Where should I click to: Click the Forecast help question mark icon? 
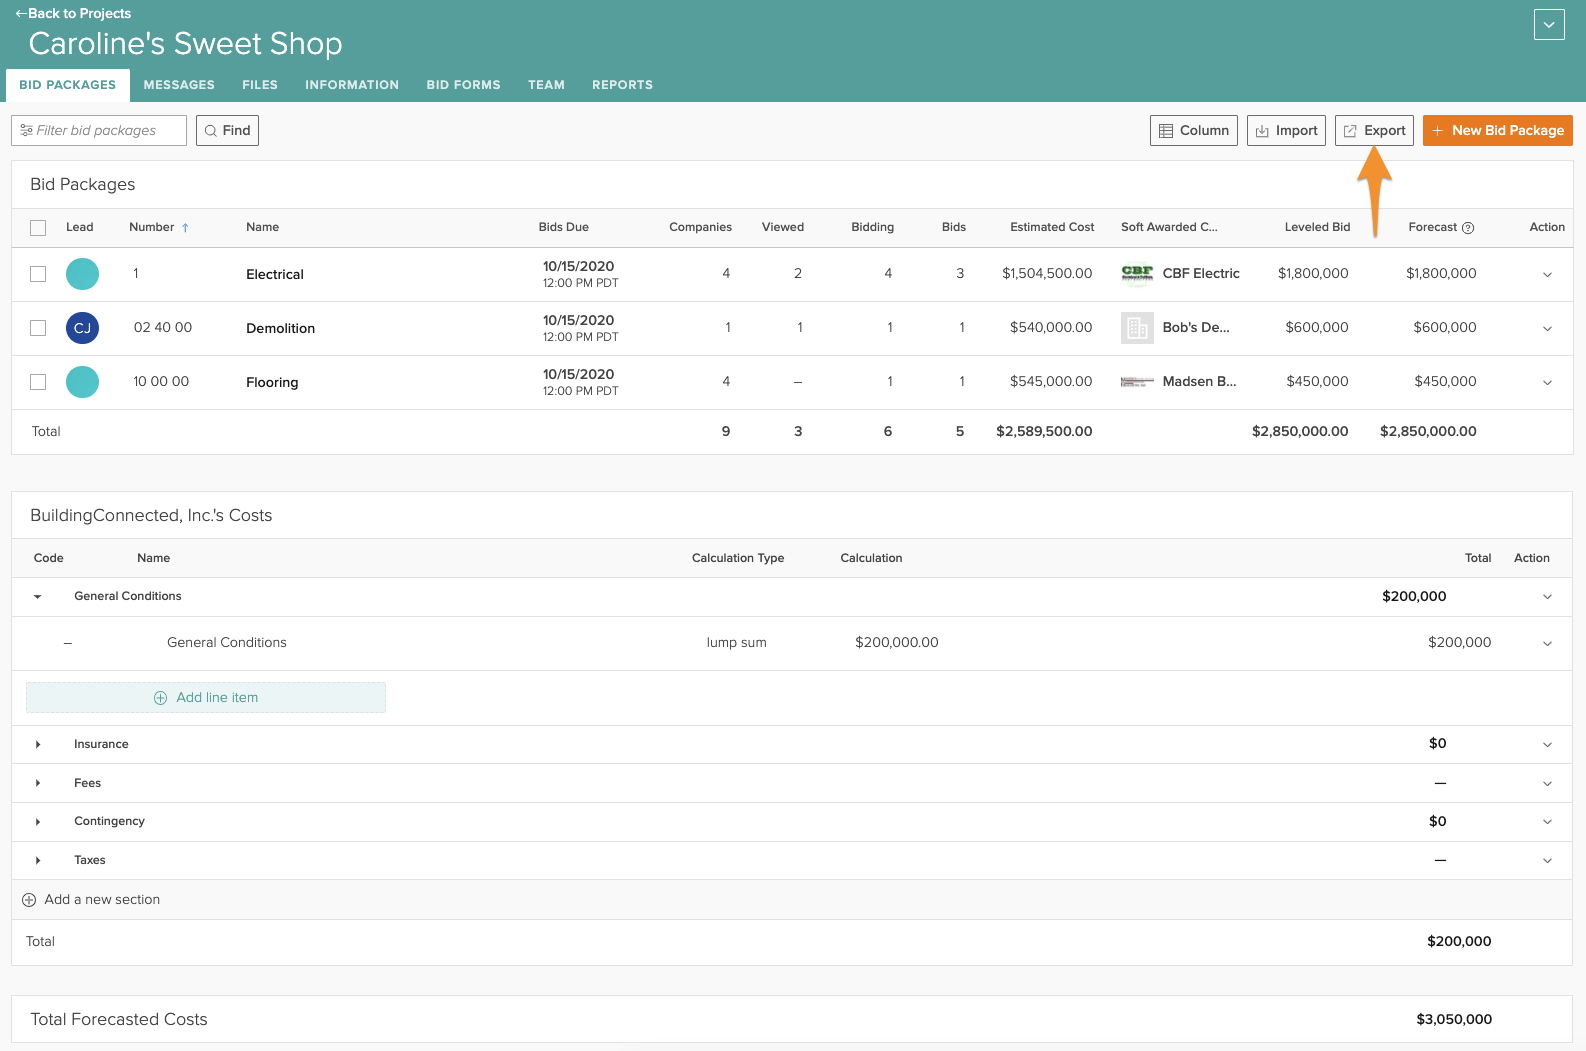pos(1468,228)
